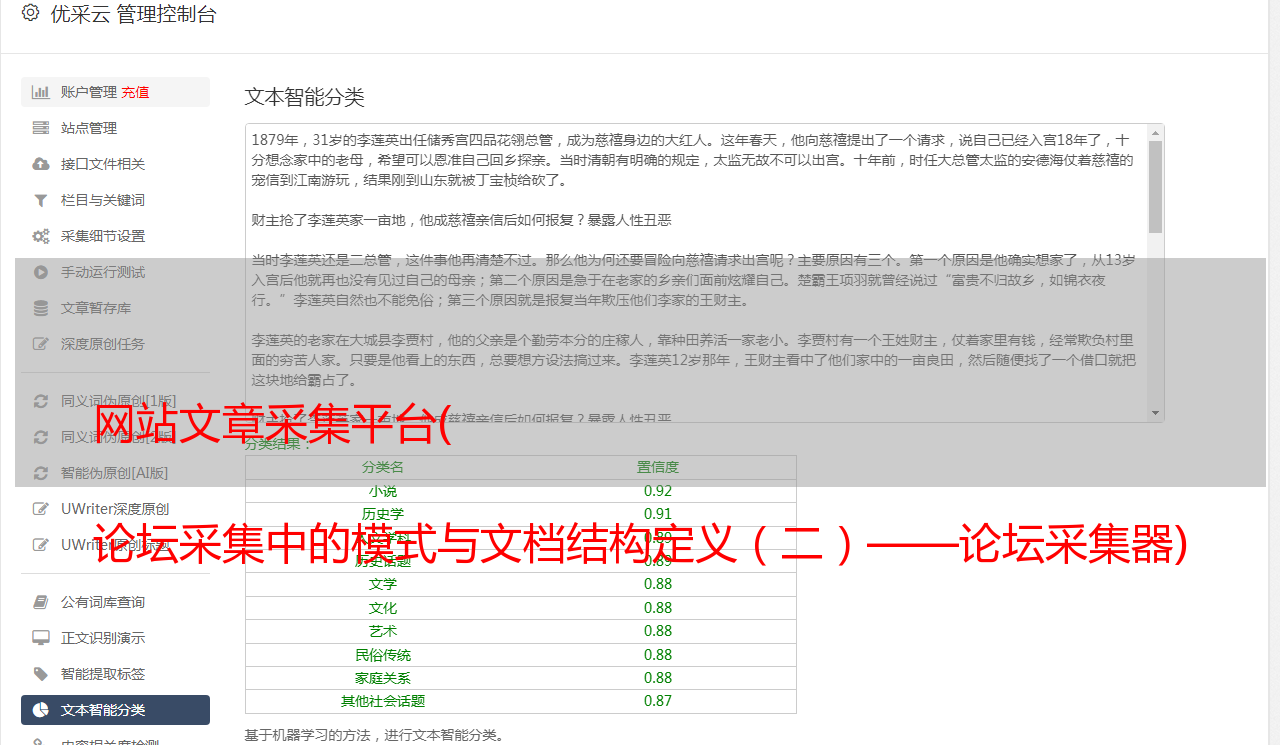Image resolution: width=1280 pixels, height=745 pixels.
Task: Click the 民俗传统 category cell
Action: click(x=383, y=655)
